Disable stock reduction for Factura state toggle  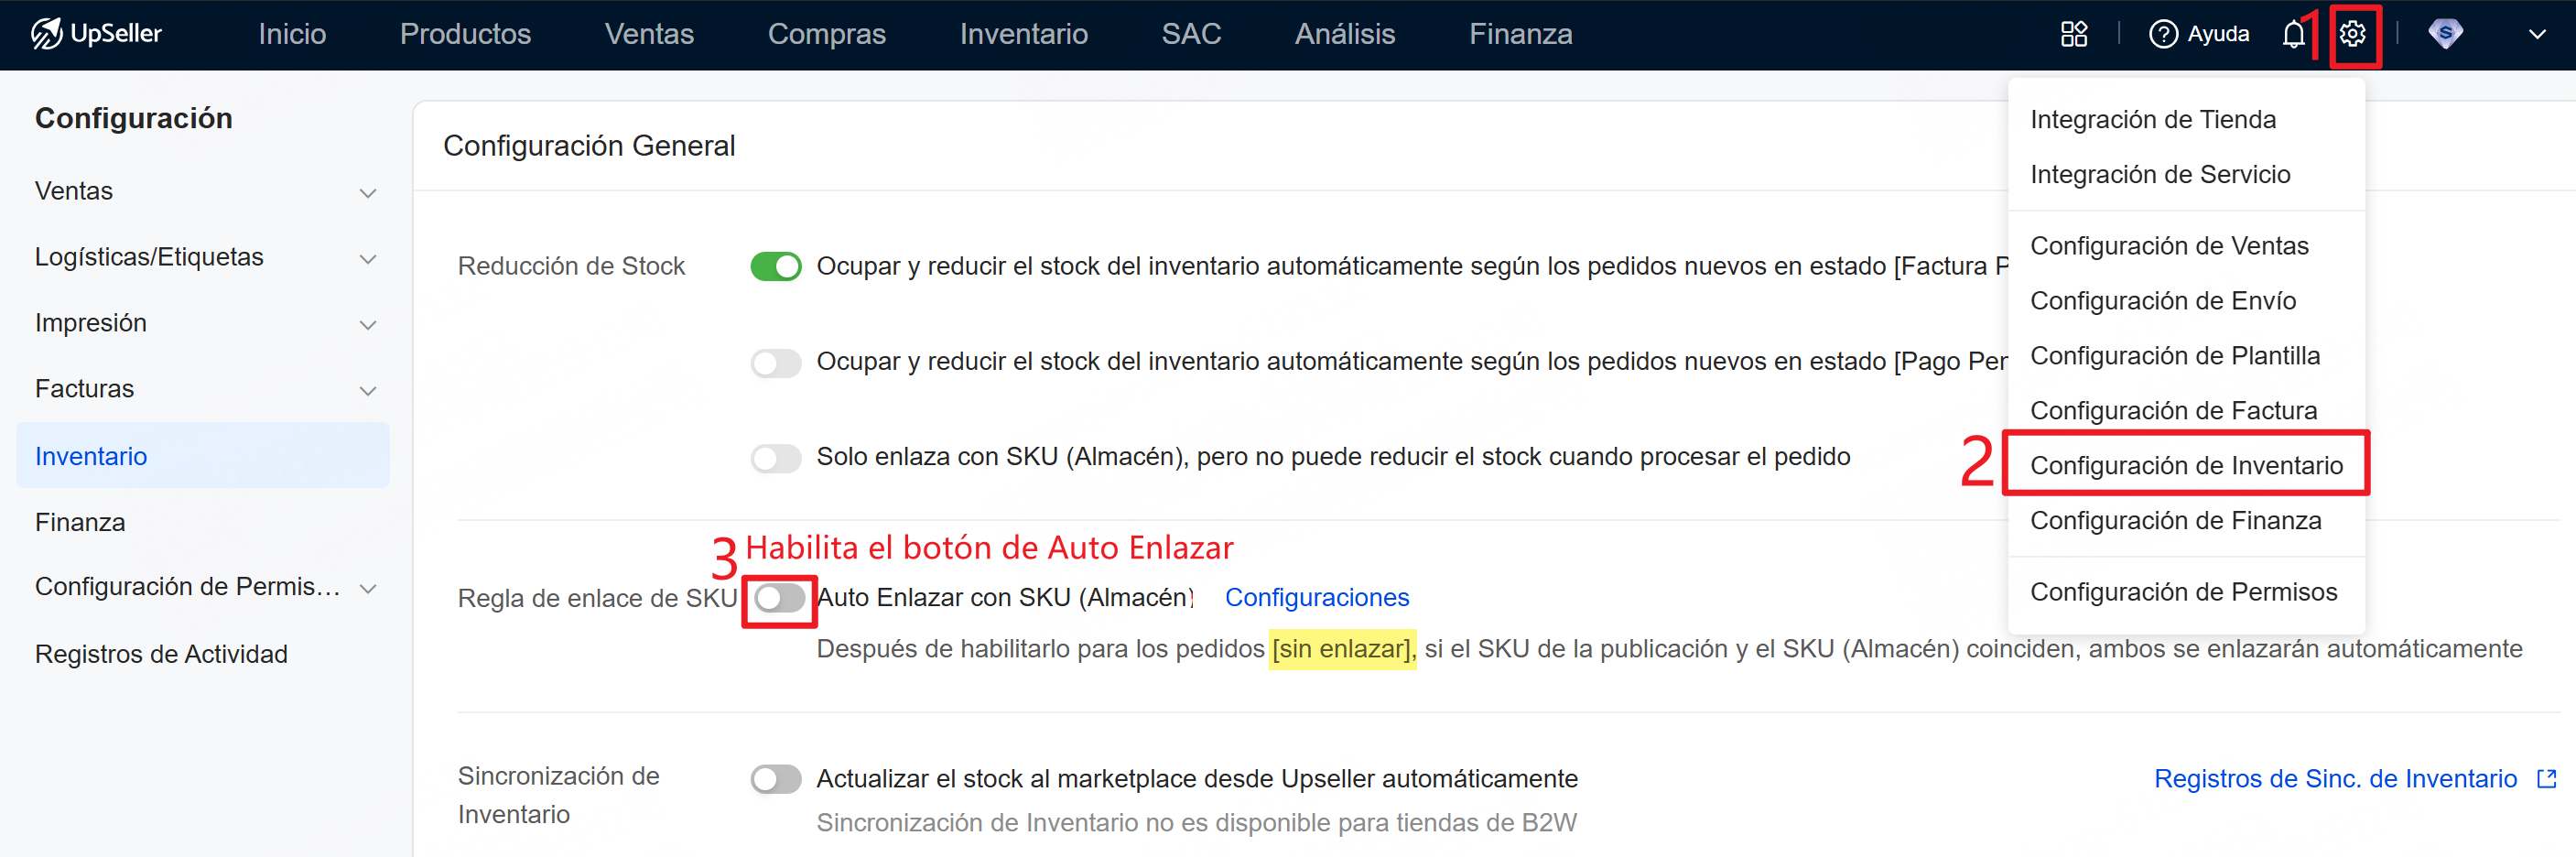pos(775,266)
